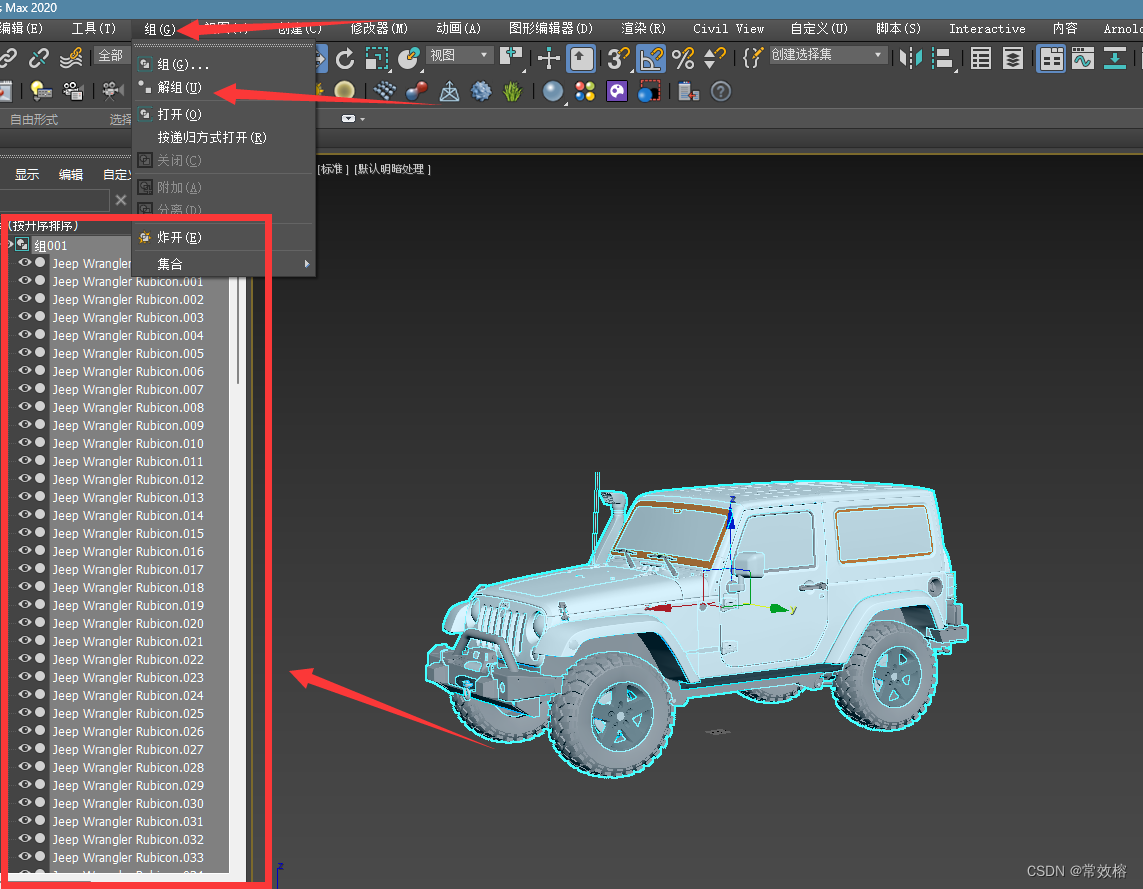The width and height of the screenshot is (1143, 889).
Task: Activate the Select and Manipulate tool
Action: 548,58
